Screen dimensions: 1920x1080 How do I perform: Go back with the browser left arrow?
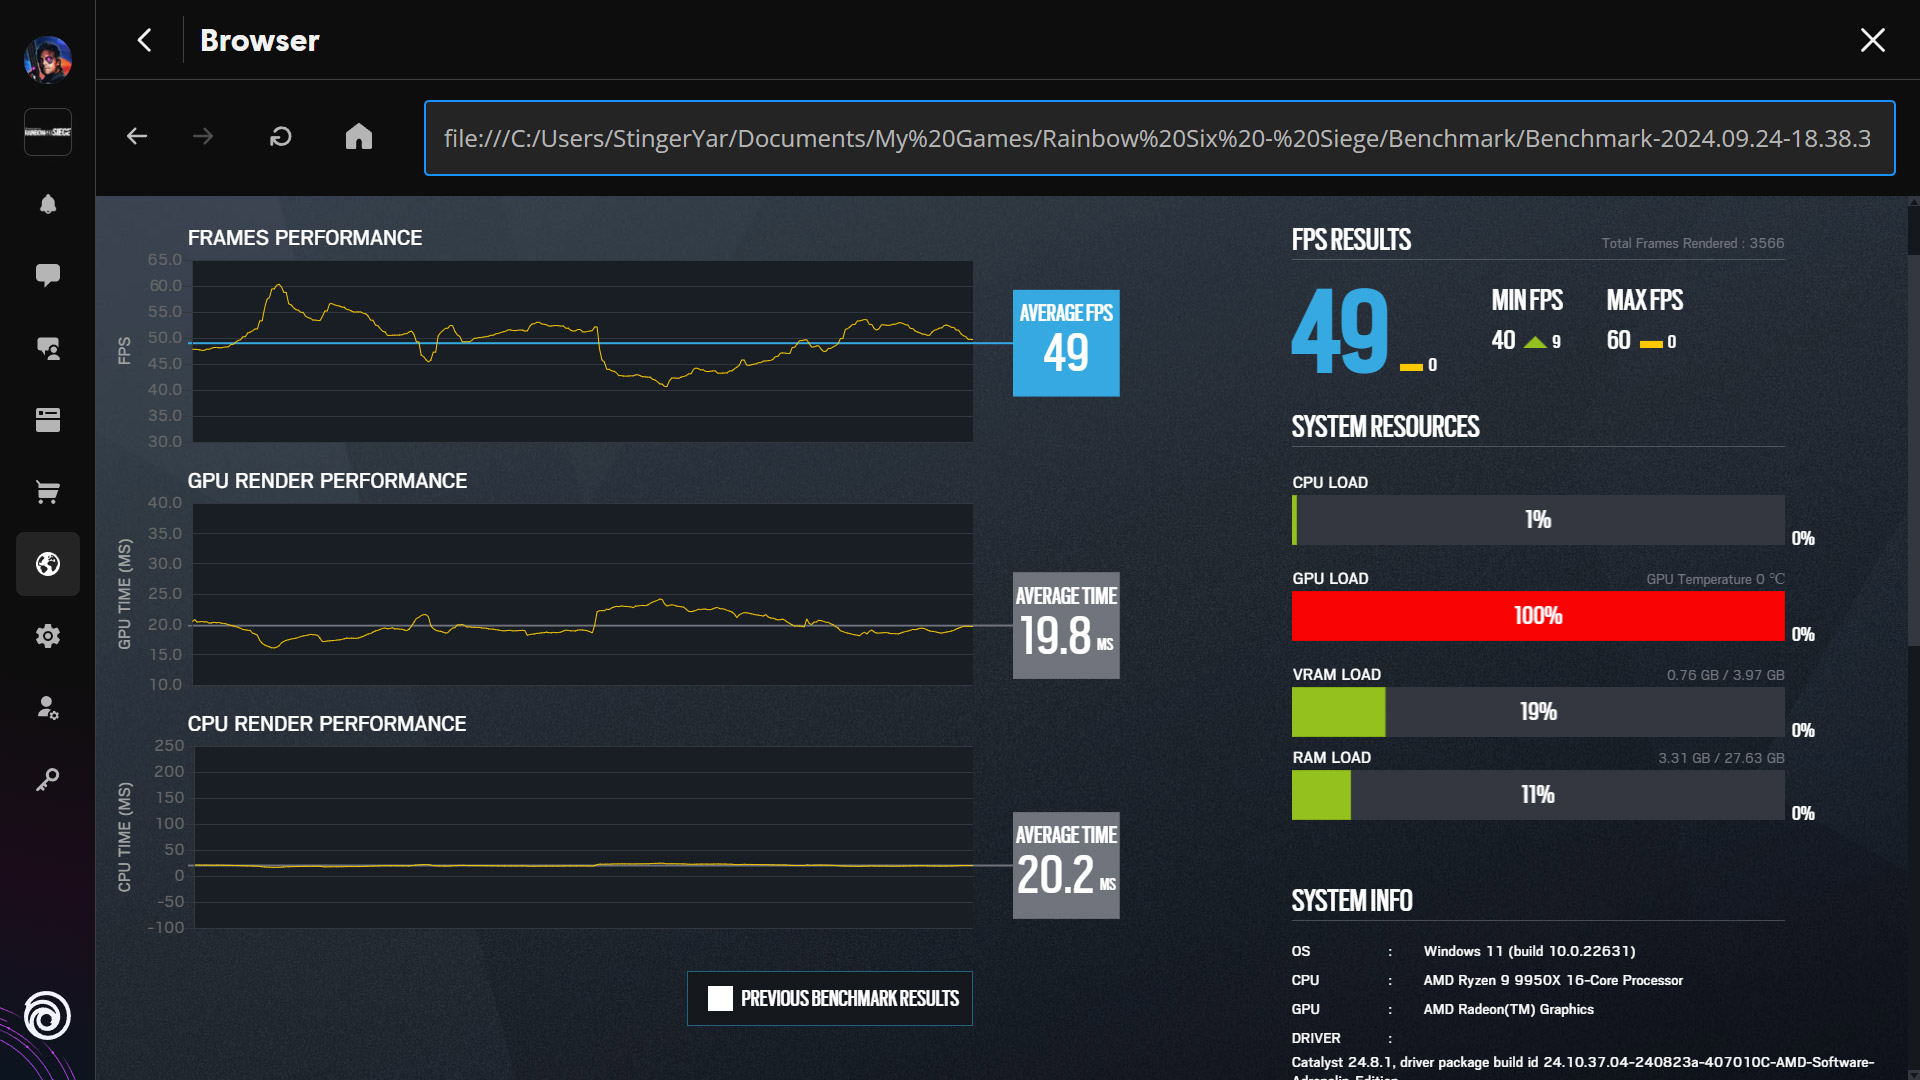[137, 137]
